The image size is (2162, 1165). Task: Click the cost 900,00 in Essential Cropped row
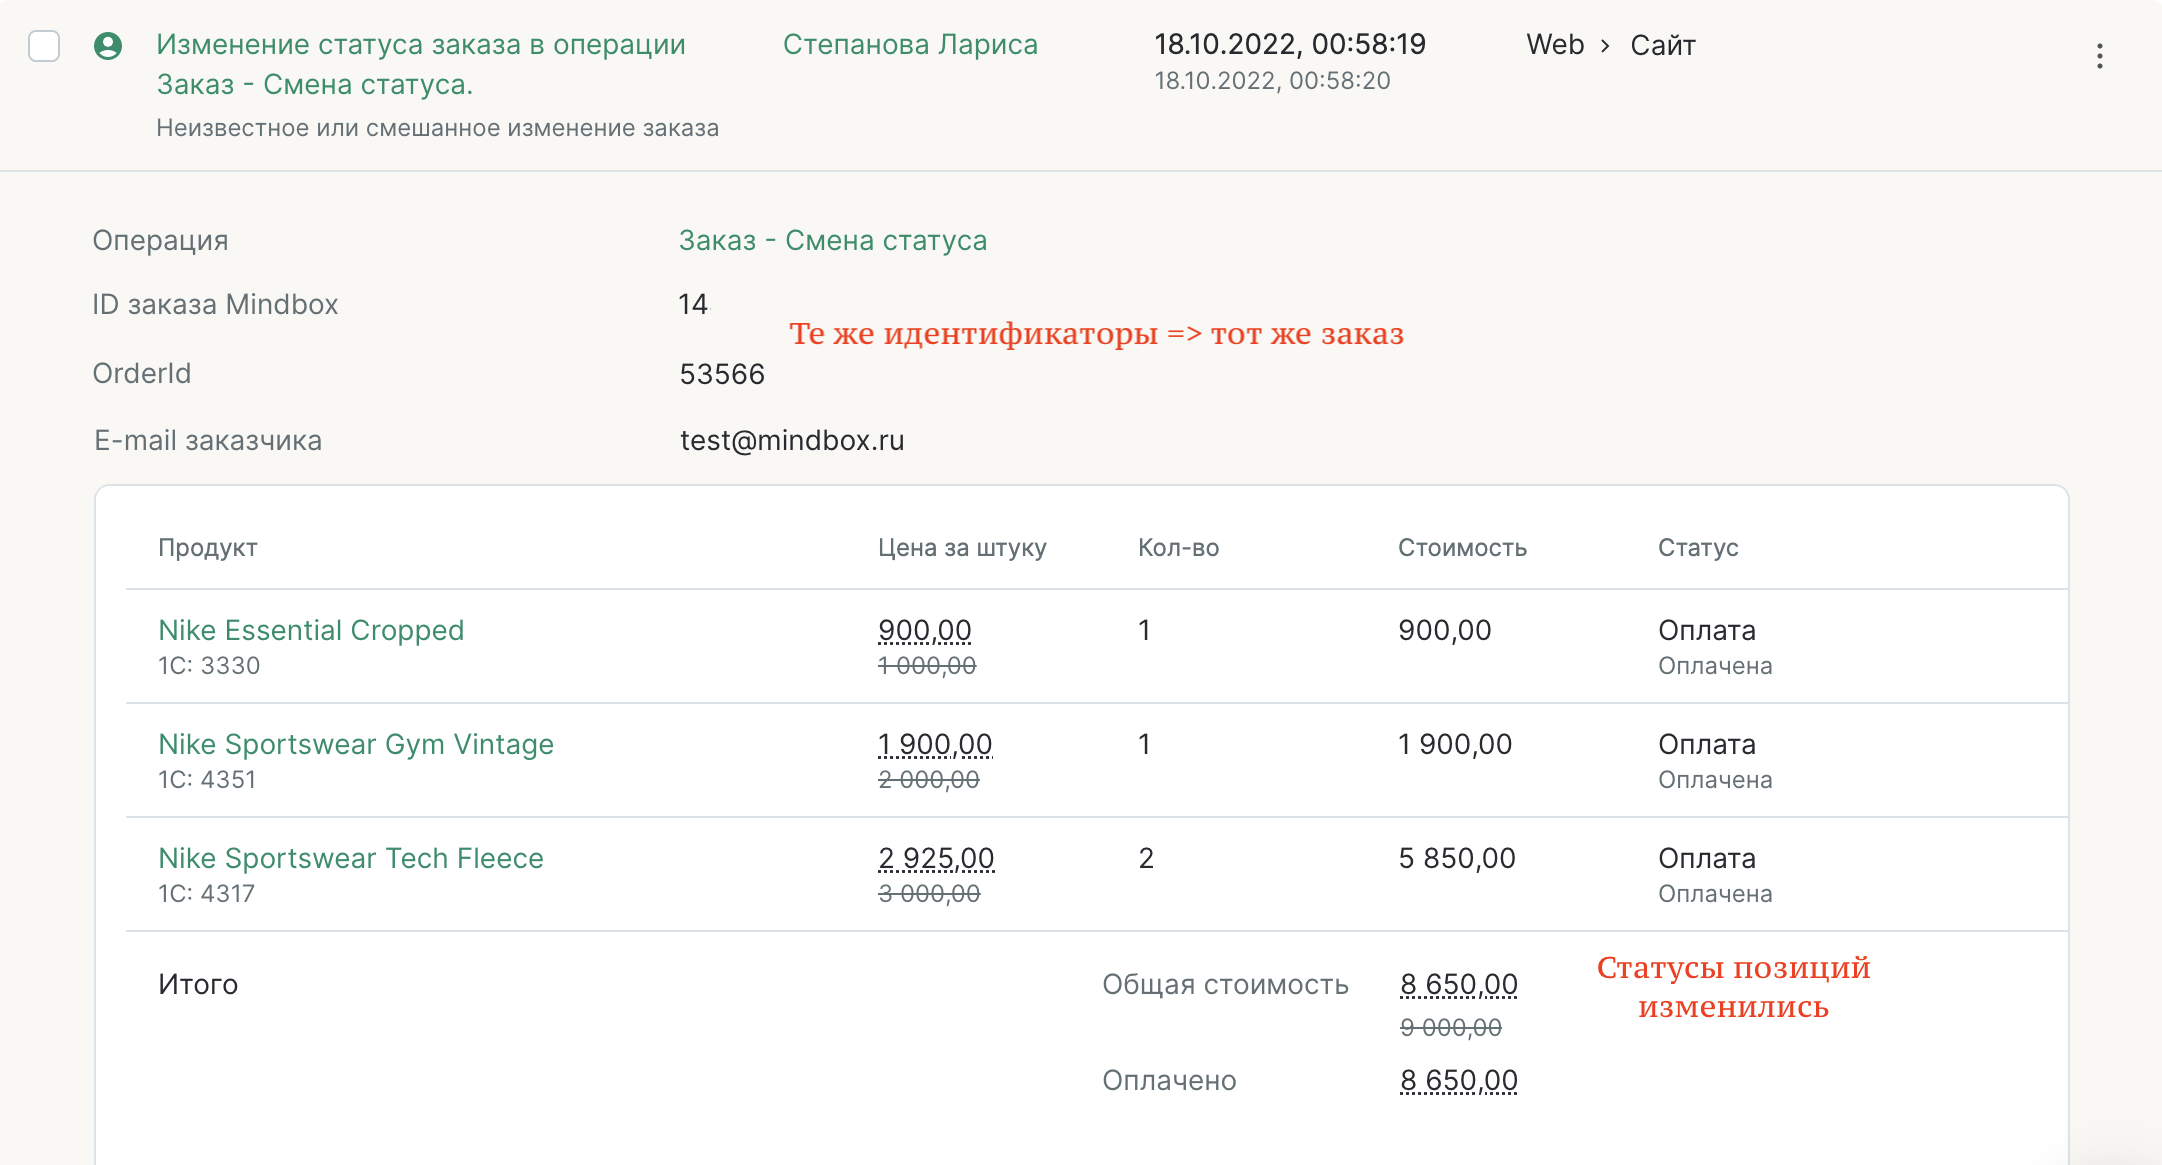coord(1445,630)
